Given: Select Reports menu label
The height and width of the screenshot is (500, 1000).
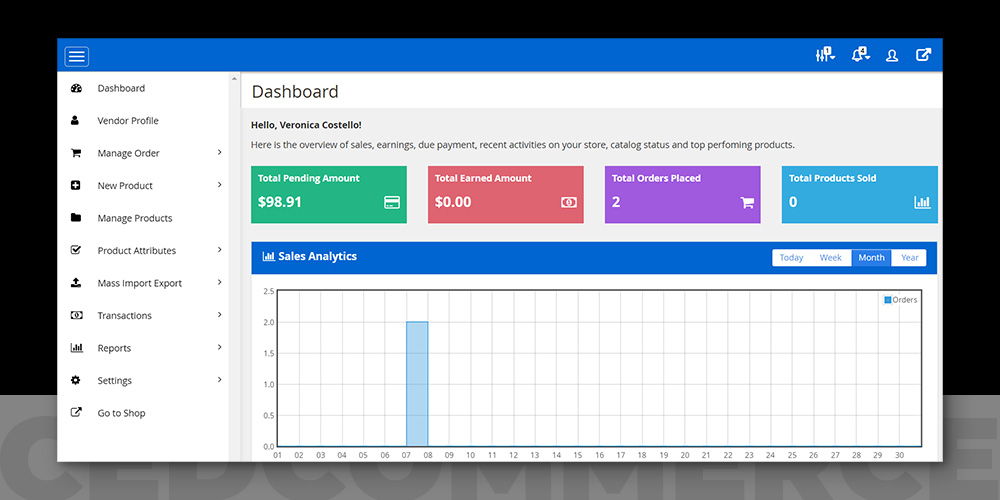Looking at the screenshot, I should 114,348.
